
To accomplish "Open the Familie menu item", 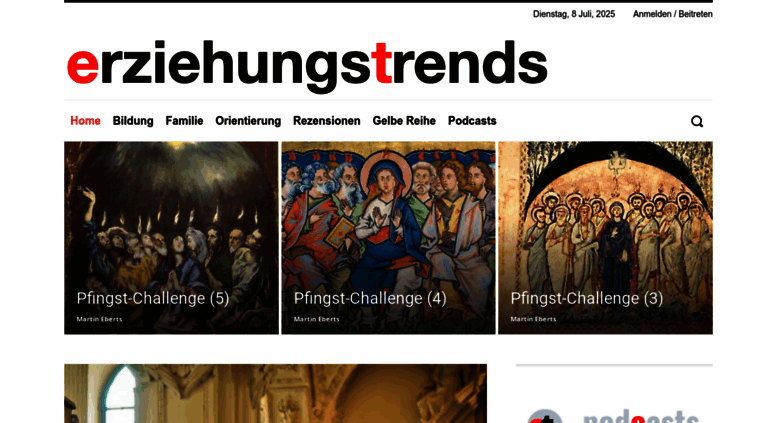I will pyautogui.click(x=184, y=121).
